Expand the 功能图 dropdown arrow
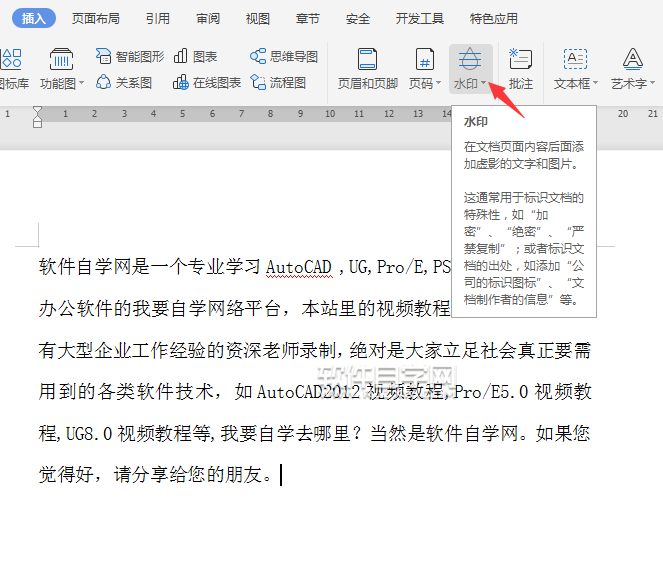The image size is (663, 586). click(82, 83)
